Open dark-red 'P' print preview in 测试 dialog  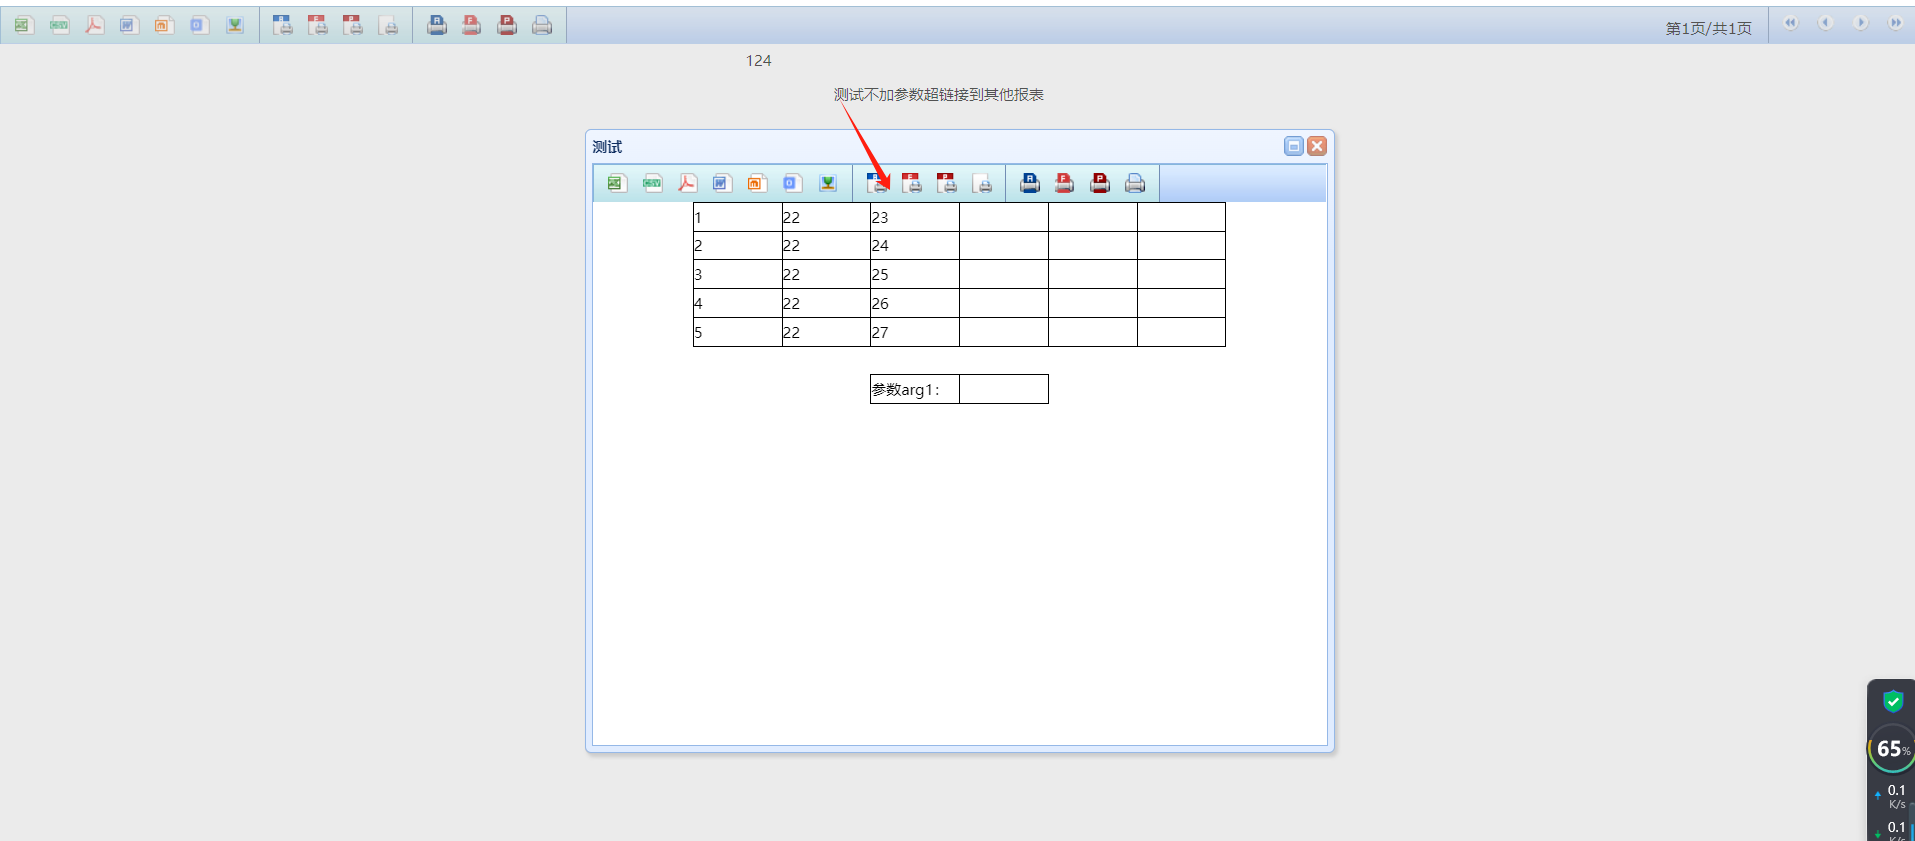point(947,183)
